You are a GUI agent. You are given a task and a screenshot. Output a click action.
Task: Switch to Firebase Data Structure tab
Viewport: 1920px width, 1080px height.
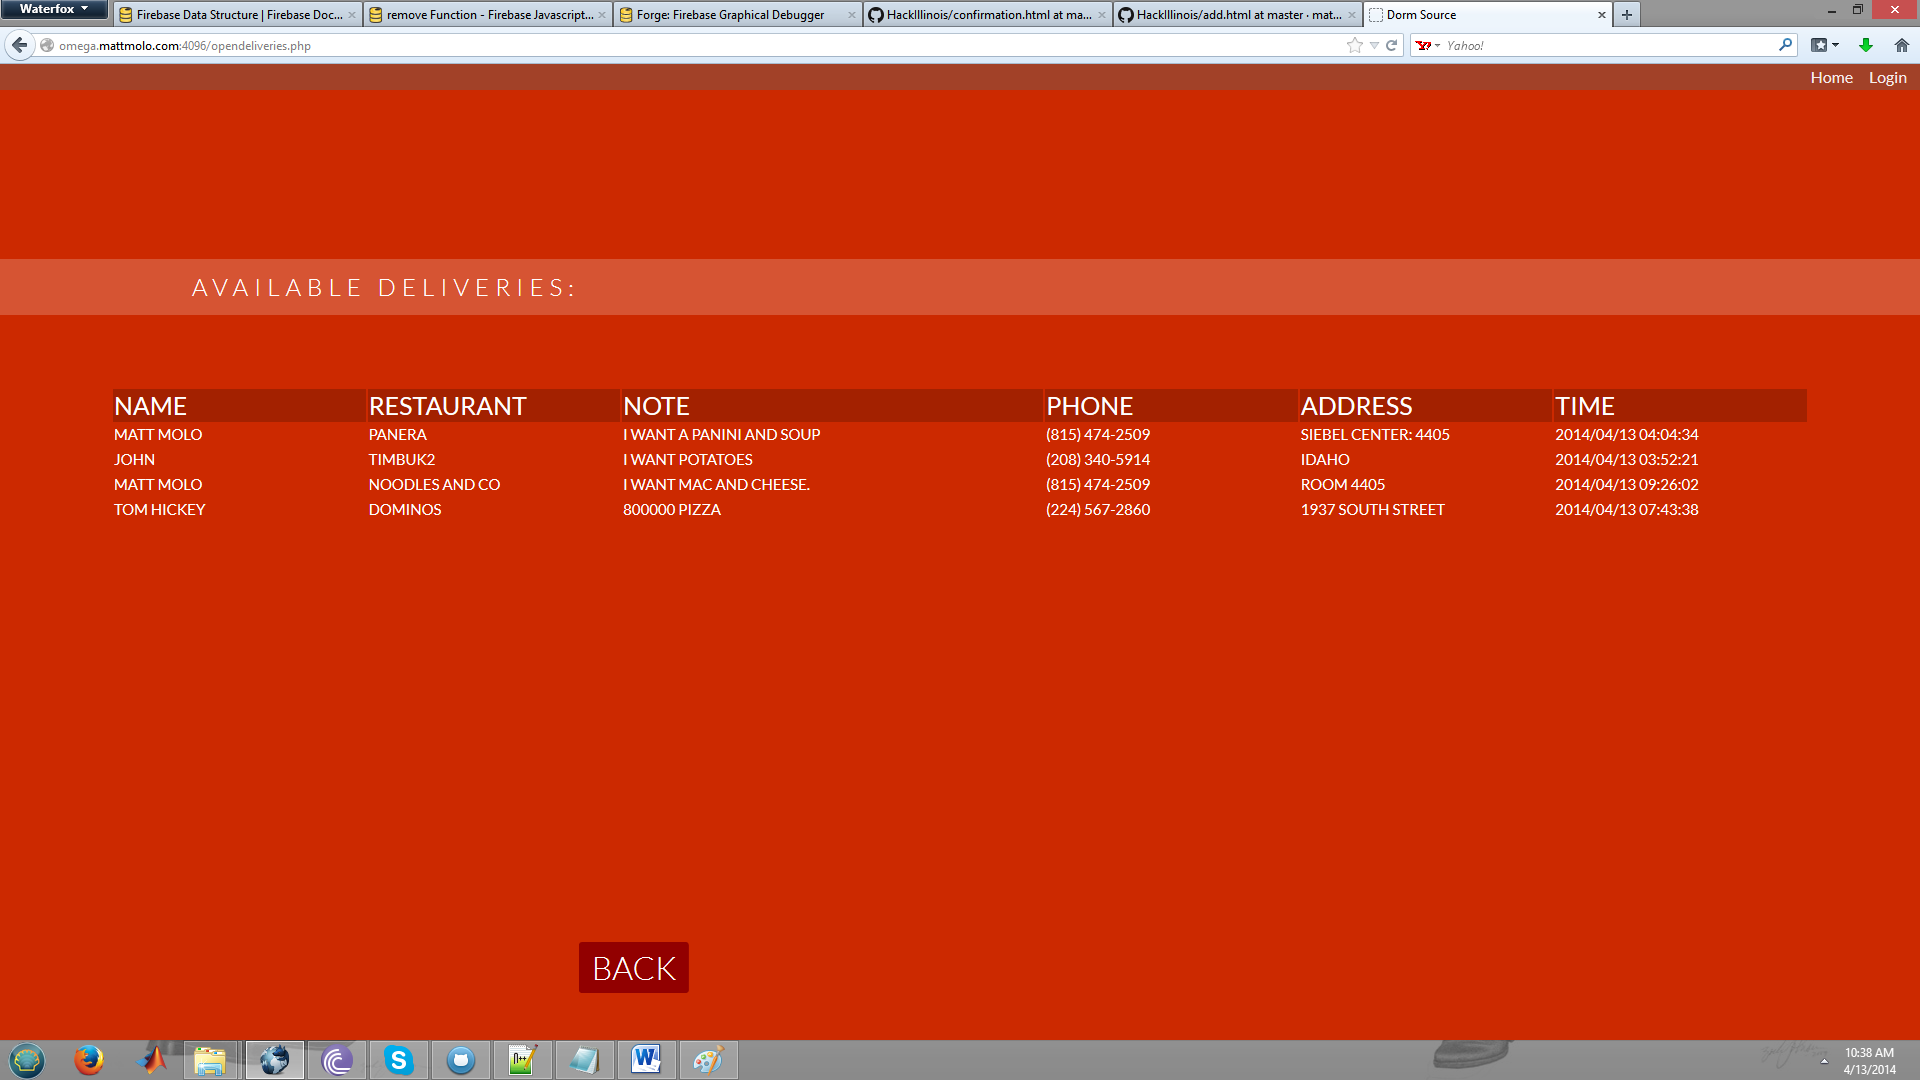pos(238,15)
